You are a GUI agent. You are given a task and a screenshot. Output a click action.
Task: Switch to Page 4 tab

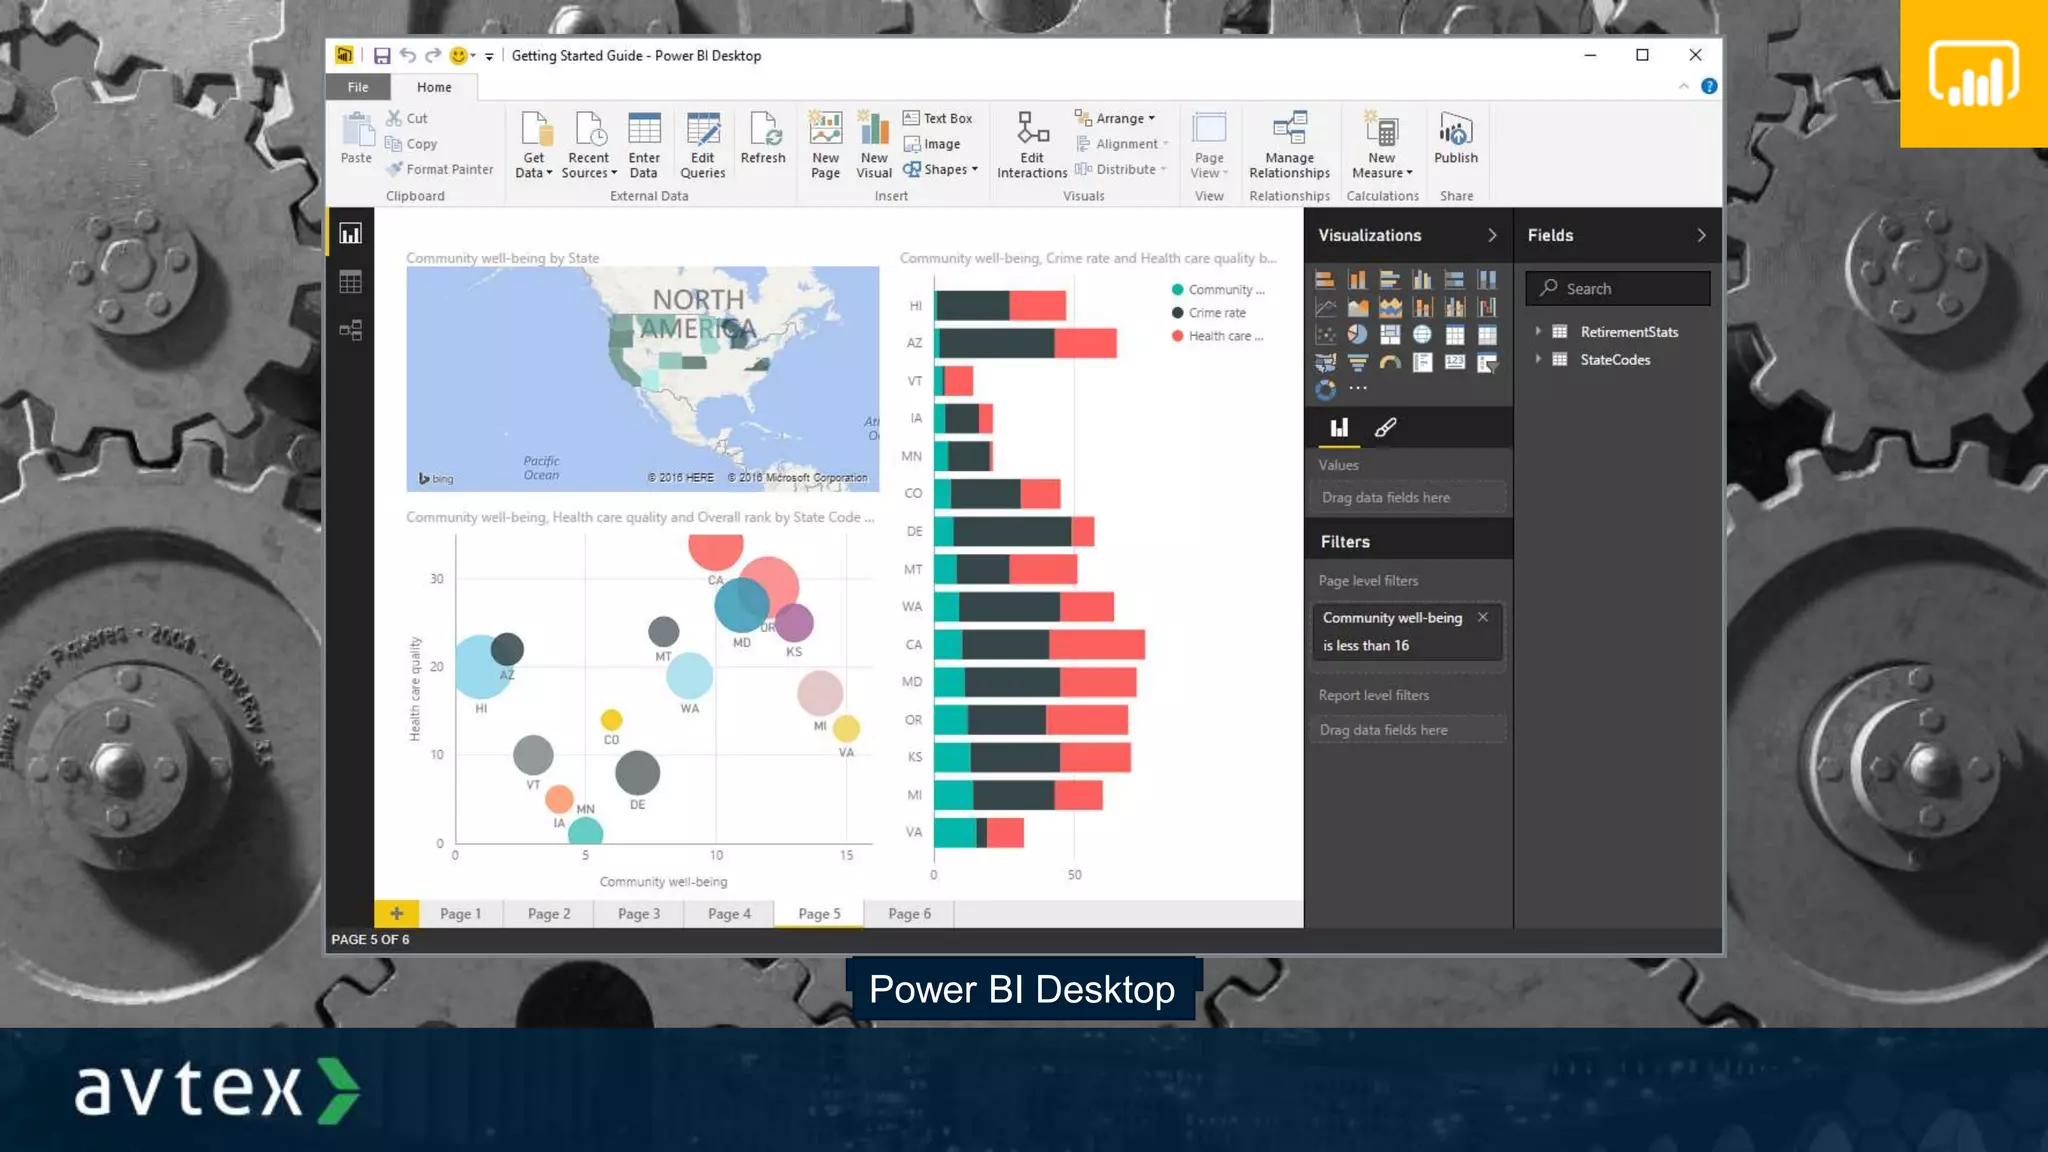click(729, 914)
